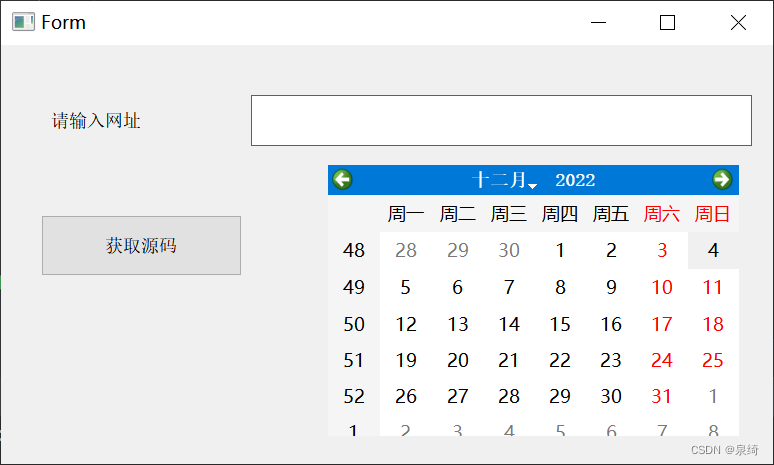Click the 周五 weekday header
Image resolution: width=774 pixels, height=465 pixels.
[611, 214]
